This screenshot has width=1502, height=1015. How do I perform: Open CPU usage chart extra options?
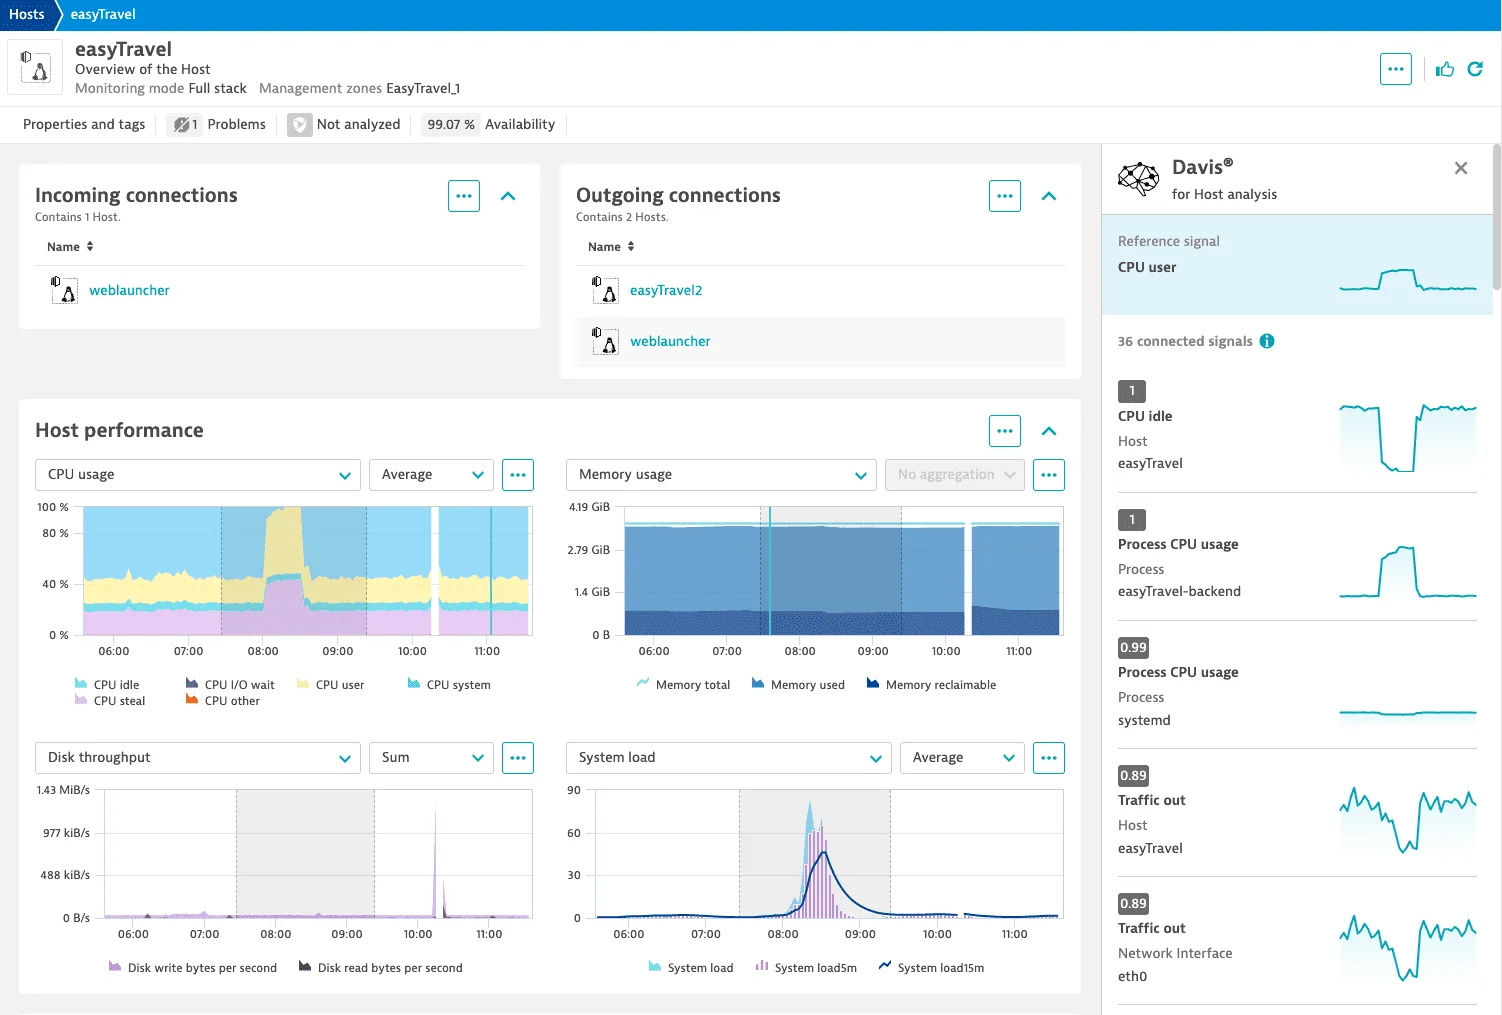(x=518, y=474)
